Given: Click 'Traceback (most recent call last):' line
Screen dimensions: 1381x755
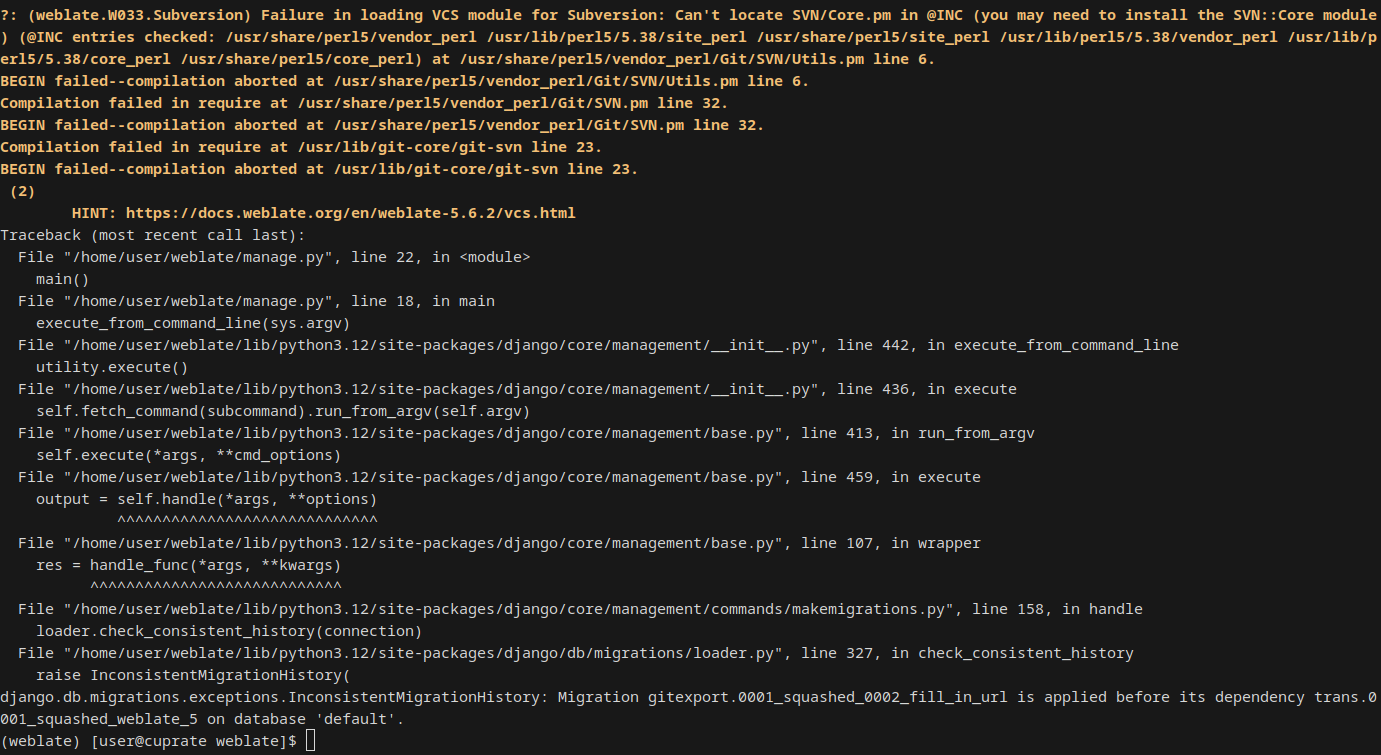Looking at the screenshot, I should [153, 235].
